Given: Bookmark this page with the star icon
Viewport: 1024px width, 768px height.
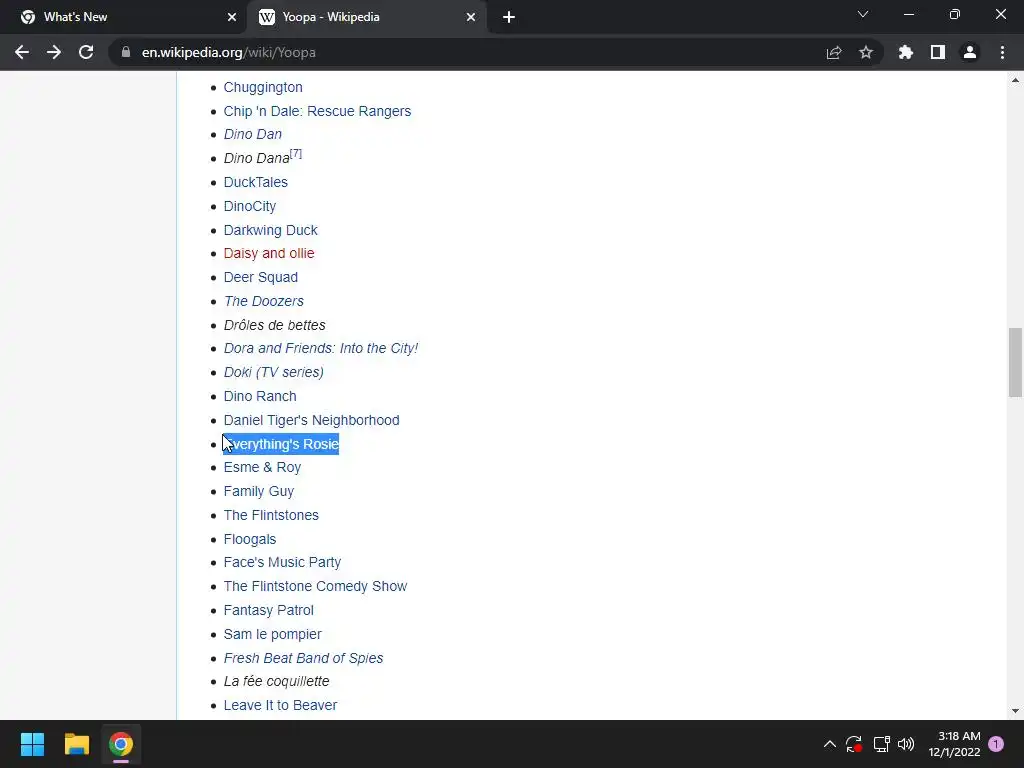Looking at the screenshot, I should [866, 52].
